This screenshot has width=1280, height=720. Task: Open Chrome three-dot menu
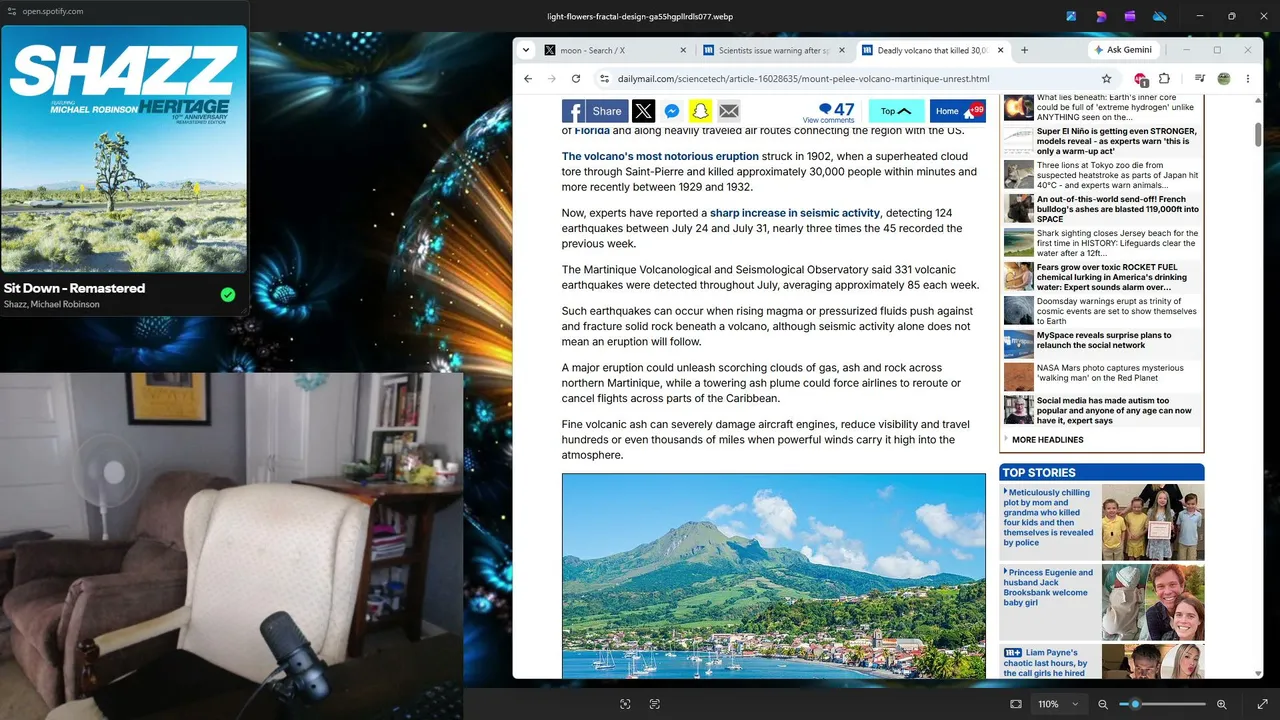tap(1248, 79)
